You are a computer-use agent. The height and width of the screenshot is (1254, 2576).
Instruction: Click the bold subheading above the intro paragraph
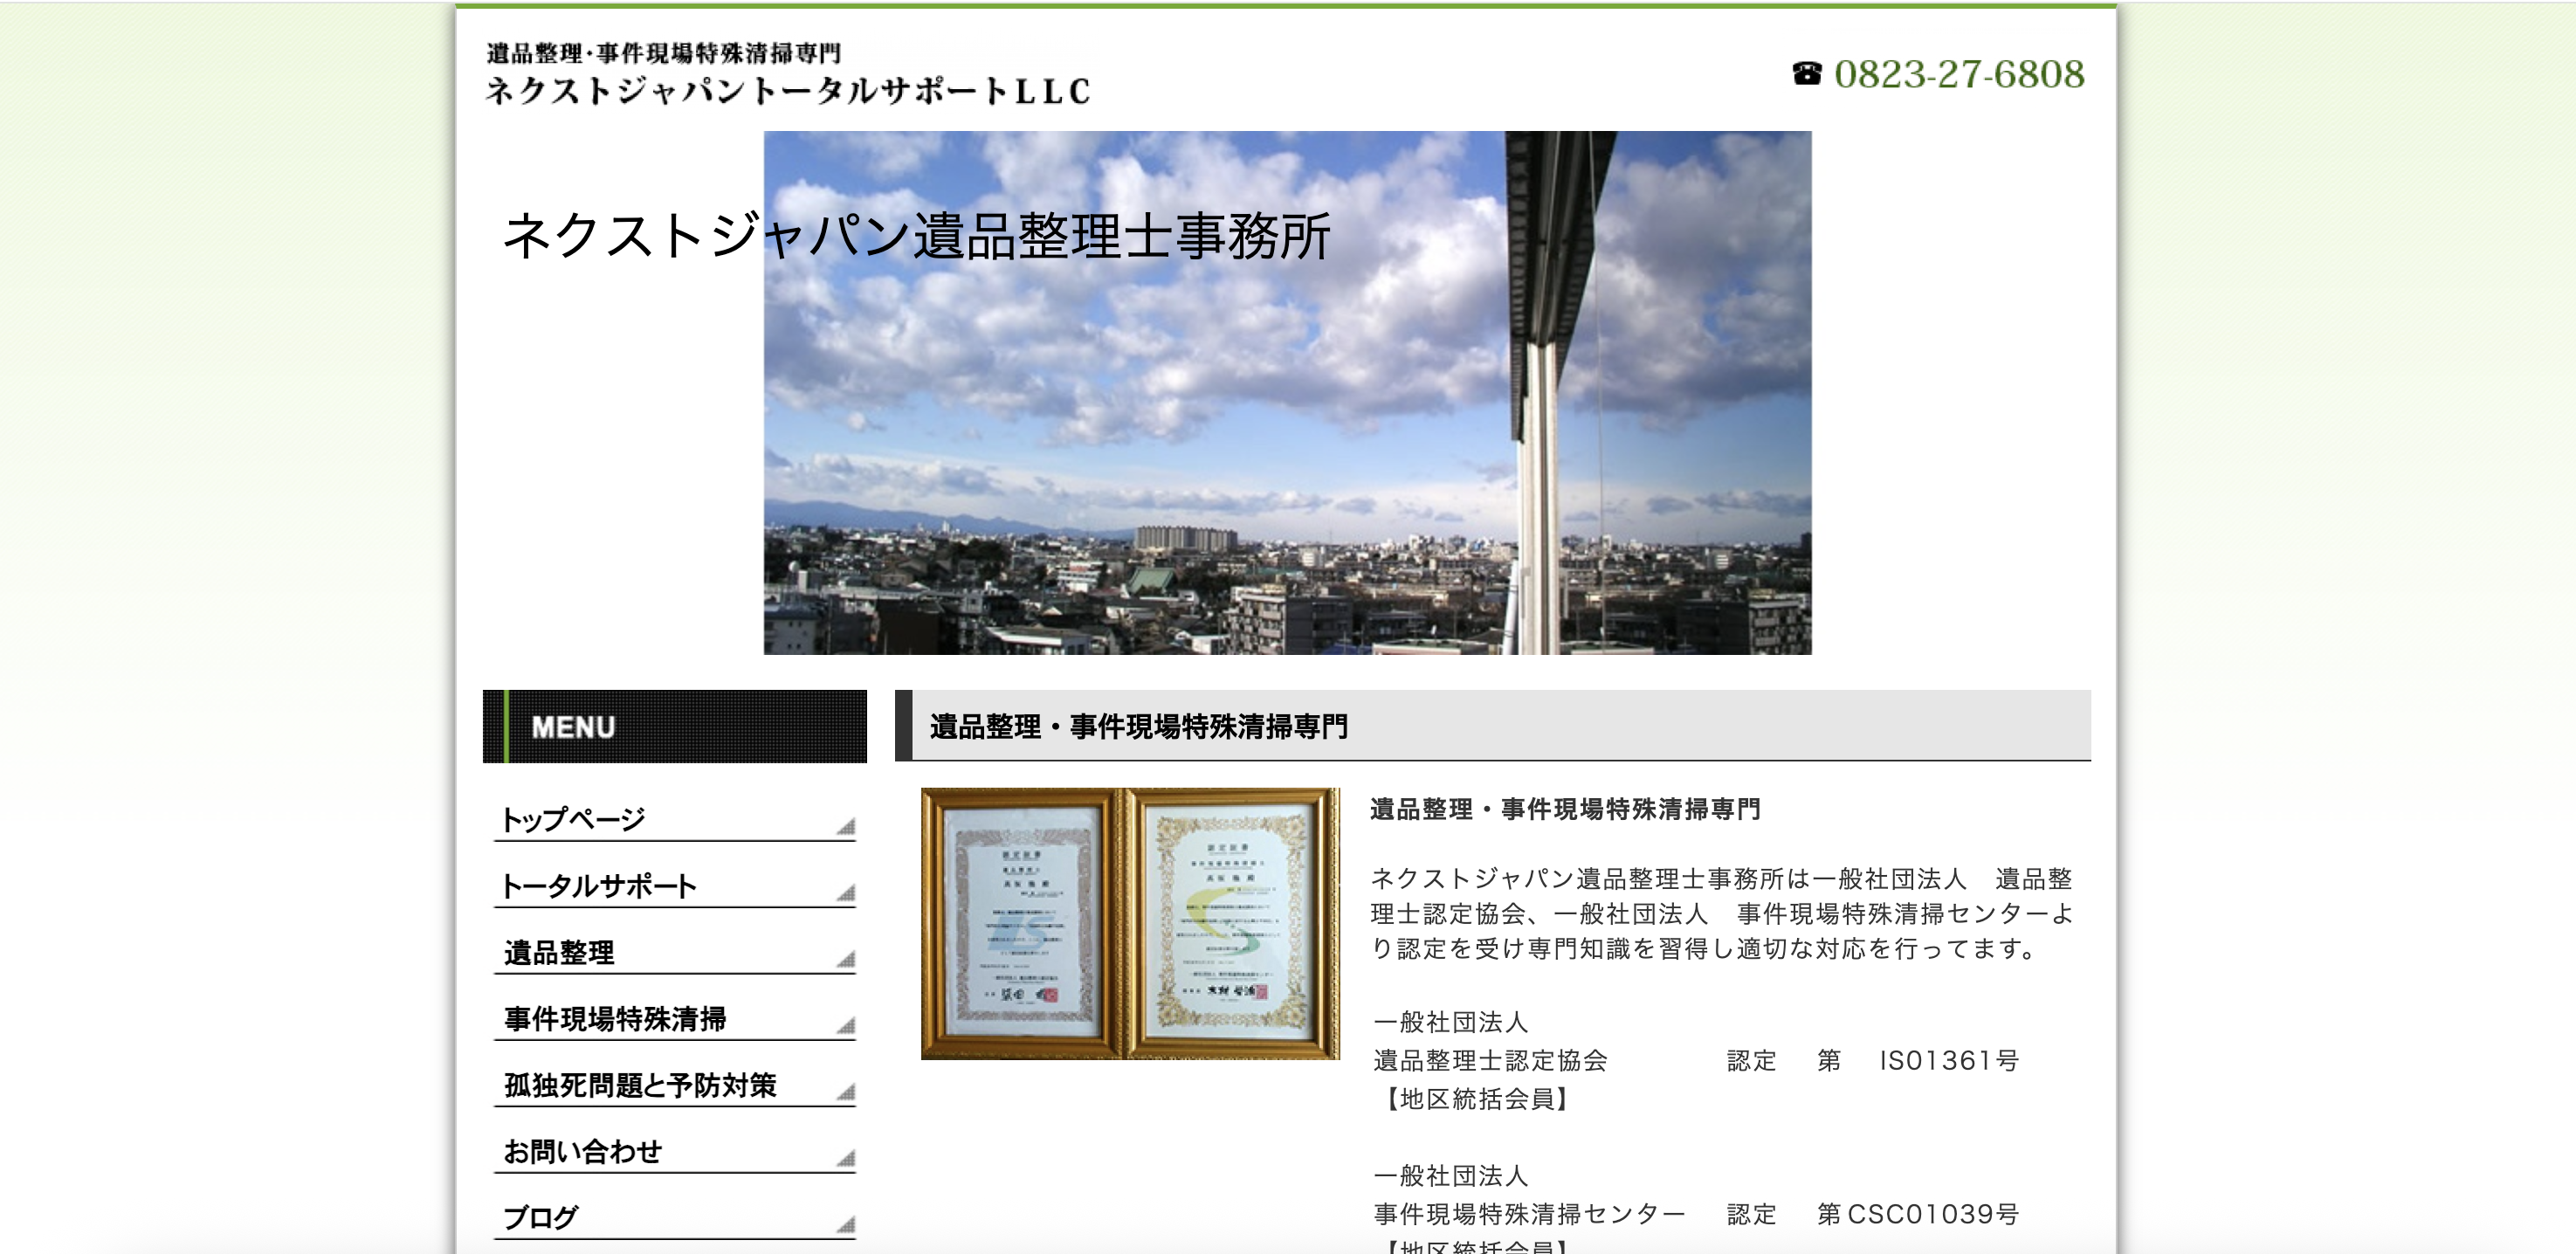(x=1565, y=809)
